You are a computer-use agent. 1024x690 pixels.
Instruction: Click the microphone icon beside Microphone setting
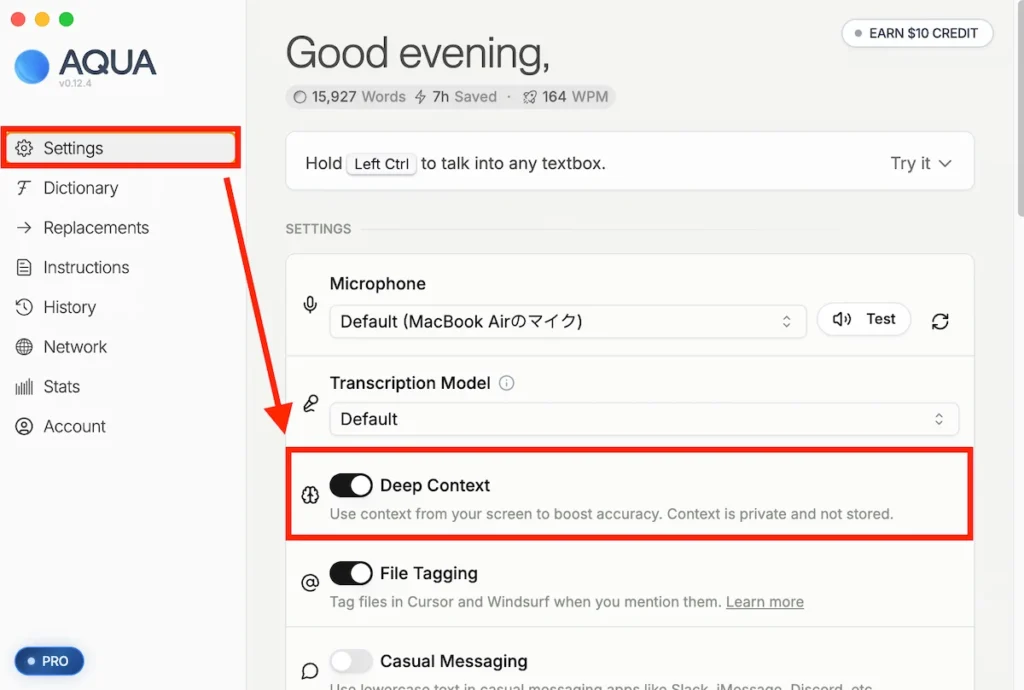pyautogui.click(x=310, y=305)
